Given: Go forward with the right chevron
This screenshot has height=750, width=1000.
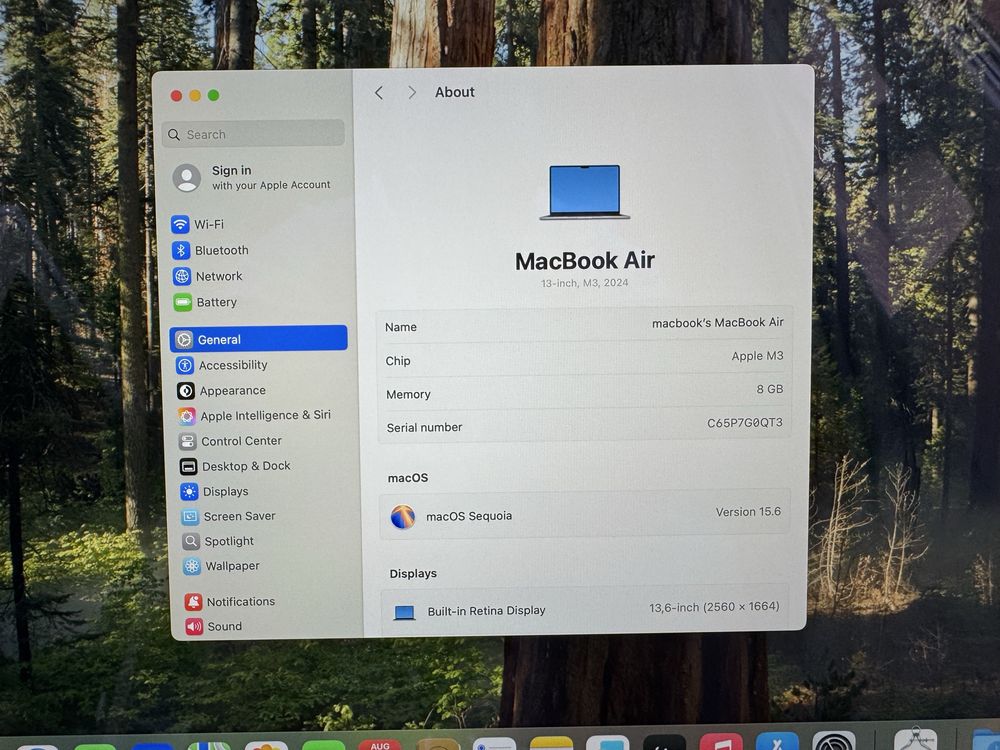Looking at the screenshot, I should [411, 93].
